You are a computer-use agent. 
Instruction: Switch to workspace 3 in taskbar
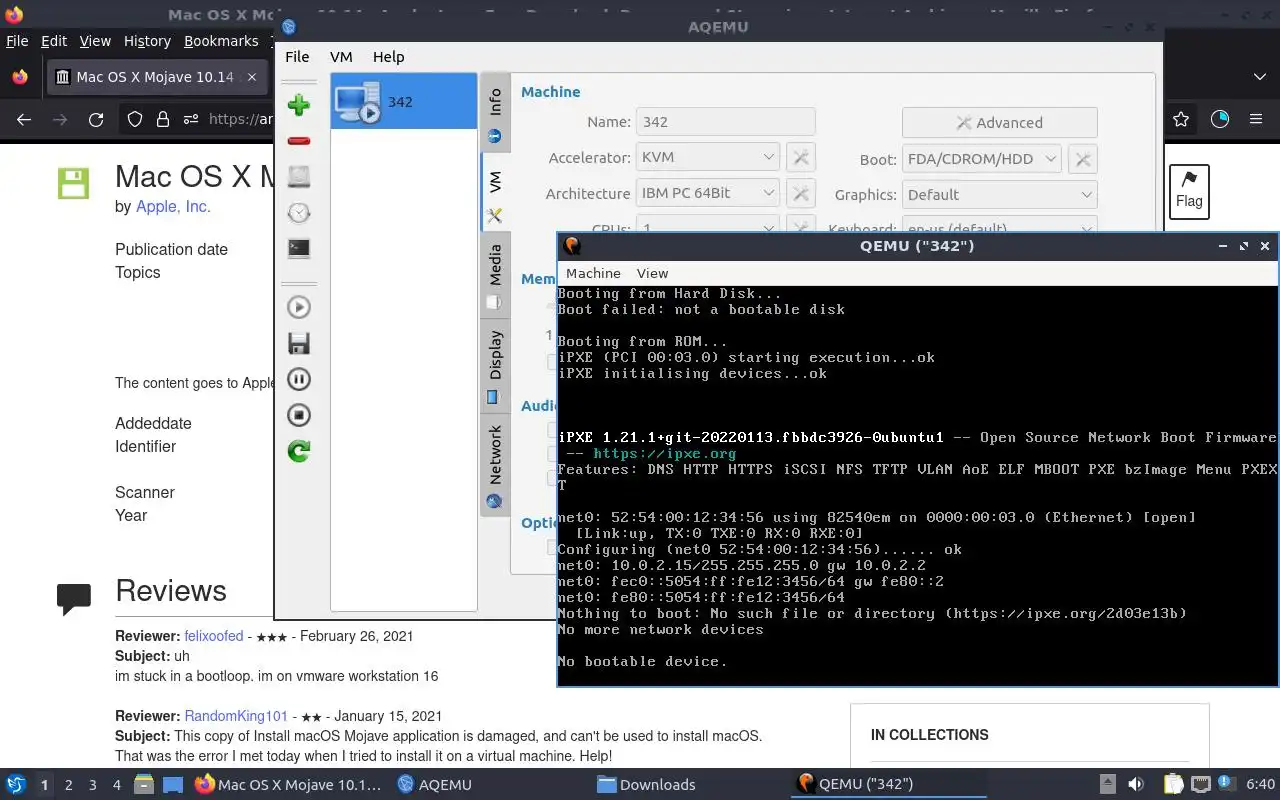93,785
